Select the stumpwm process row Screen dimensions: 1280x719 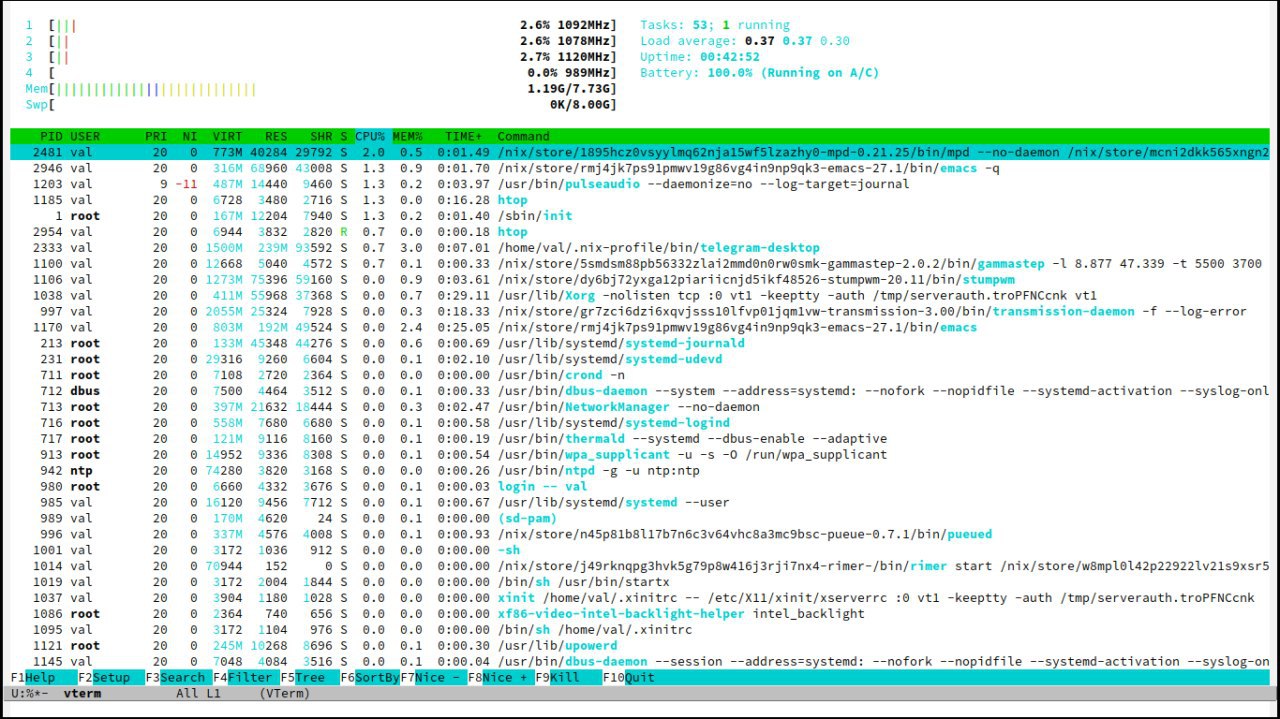tap(640, 280)
